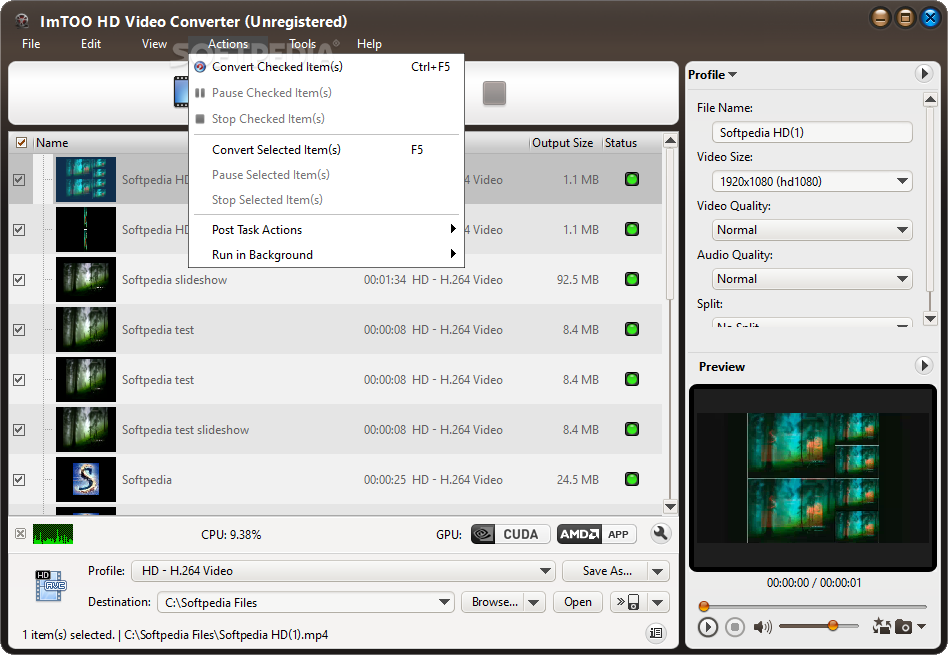This screenshot has height=655, width=948.
Task: Expand the Save As arrow dropdown
Action: click(x=658, y=571)
